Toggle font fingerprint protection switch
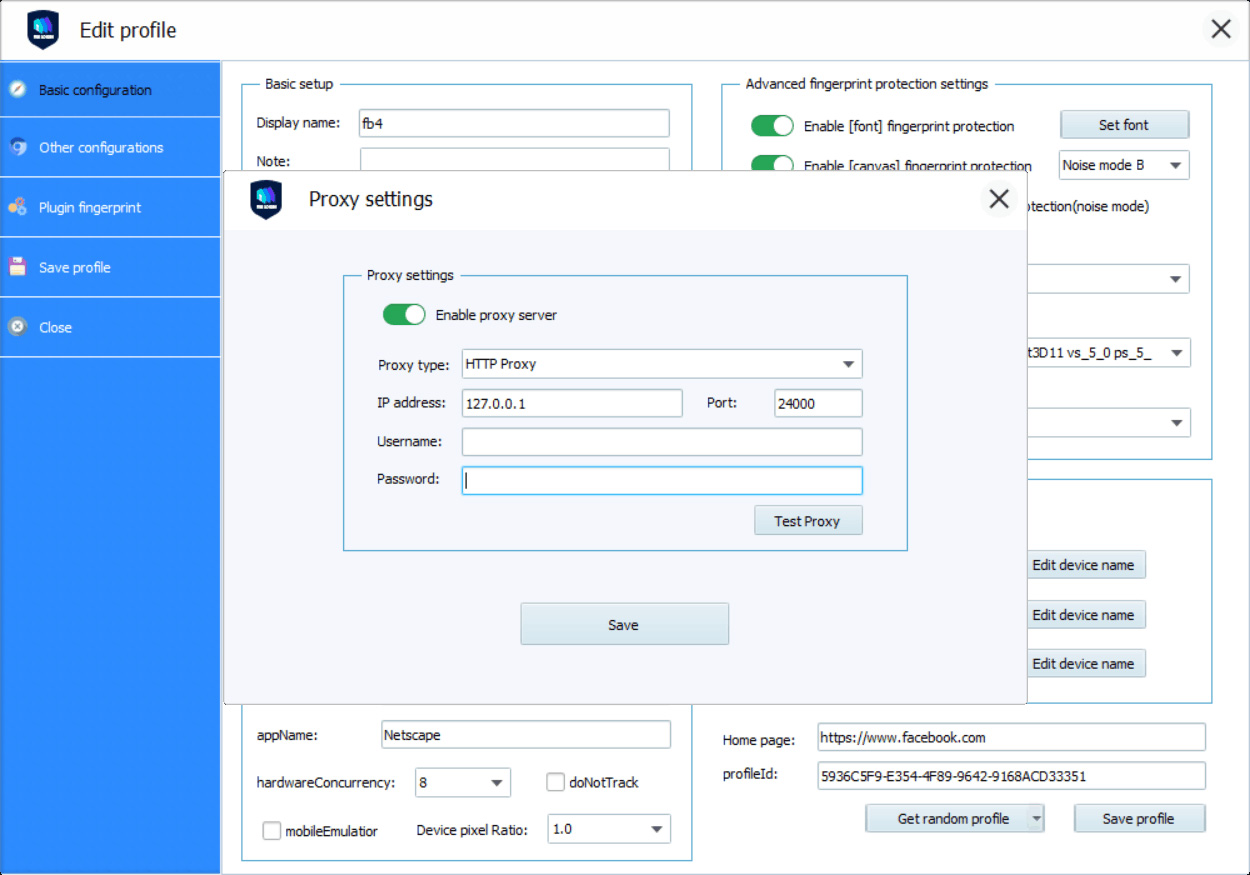Image resolution: width=1250 pixels, height=875 pixels. (x=772, y=126)
